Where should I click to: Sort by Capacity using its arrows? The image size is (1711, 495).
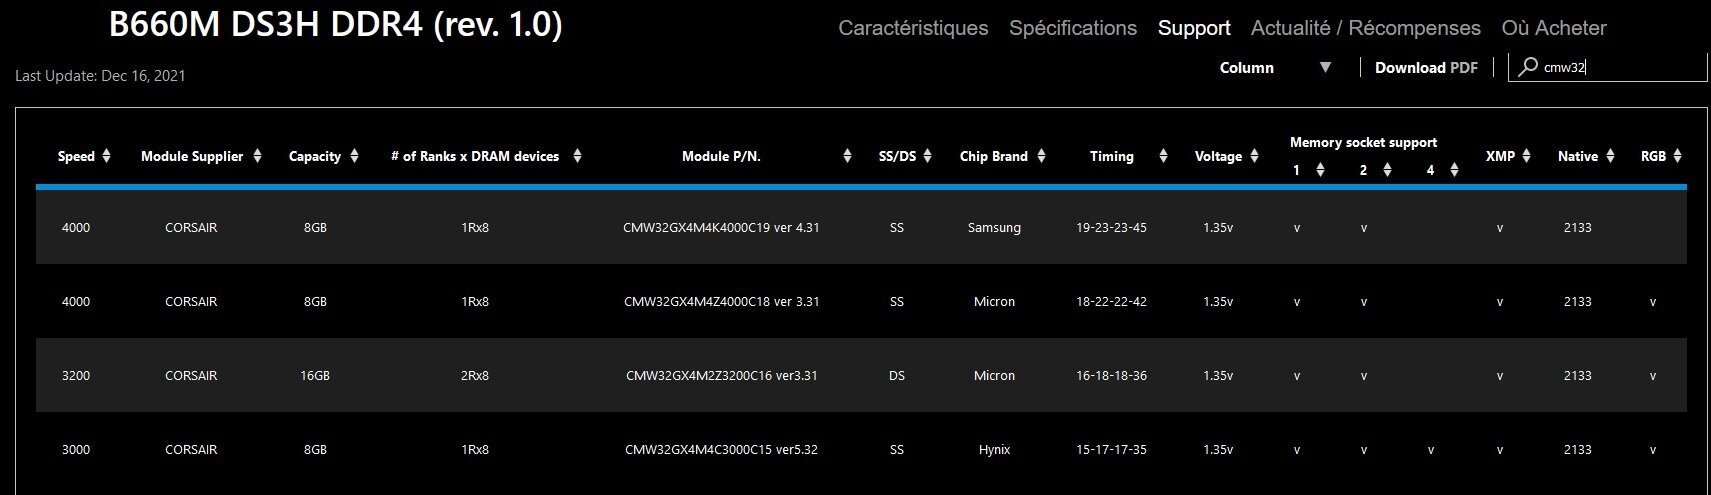click(x=354, y=156)
